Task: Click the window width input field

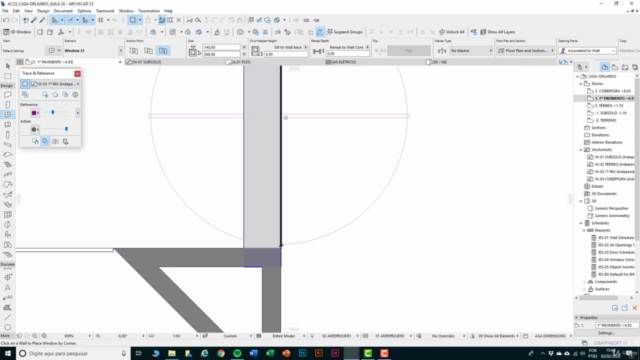Action: pos(221,47)
